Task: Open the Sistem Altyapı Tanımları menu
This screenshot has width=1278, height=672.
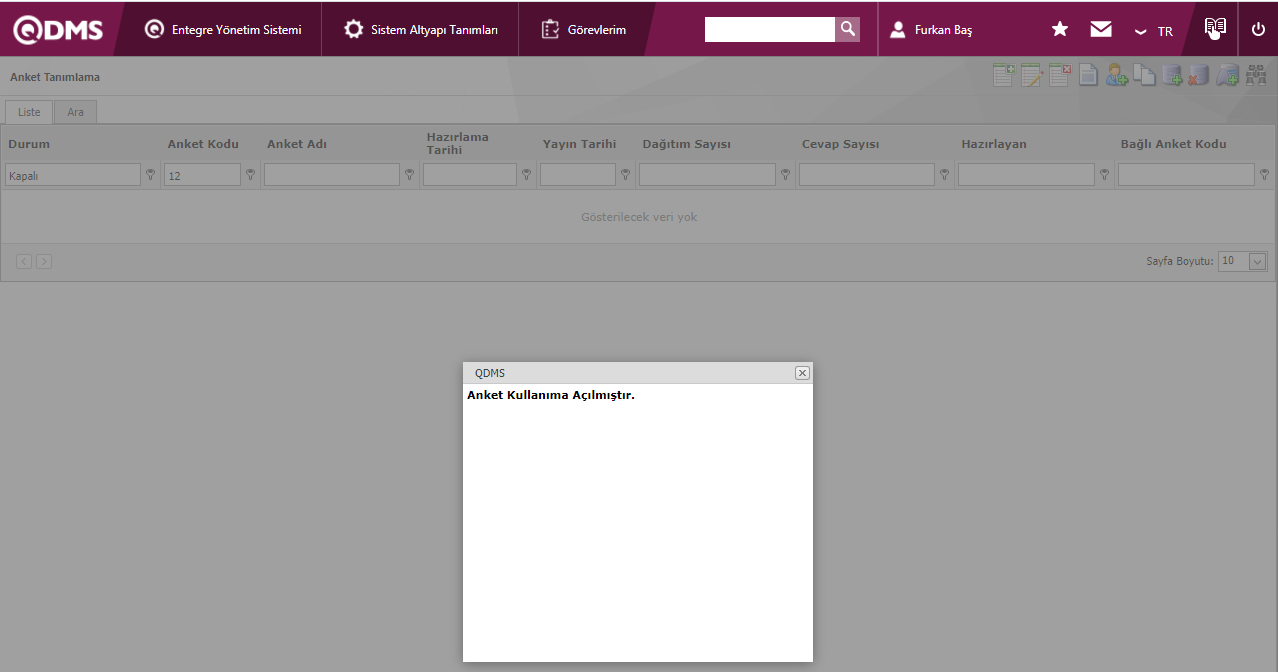Action: pyautogui.click(x=421, y=30)
